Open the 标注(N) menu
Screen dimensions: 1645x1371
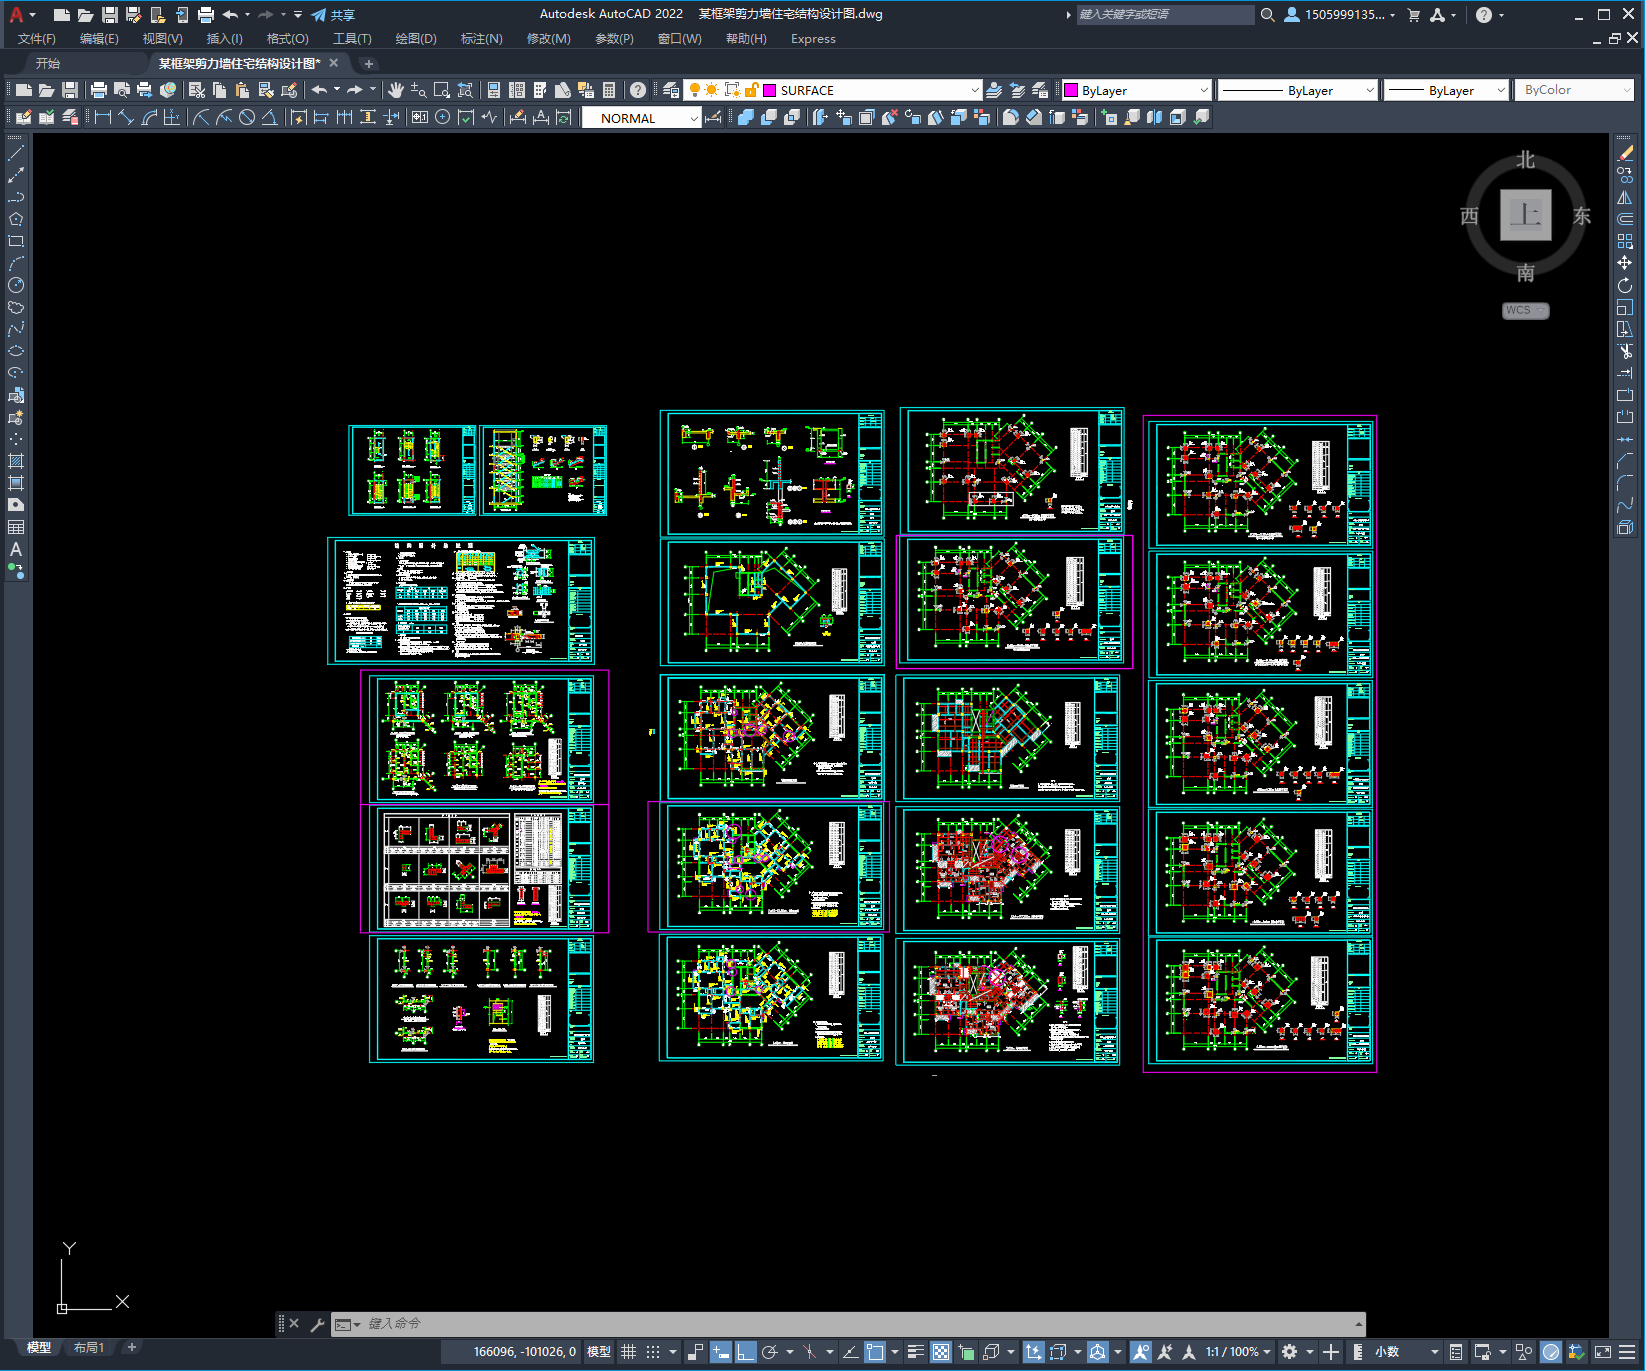pyautogui.click(x=481, y=39)
